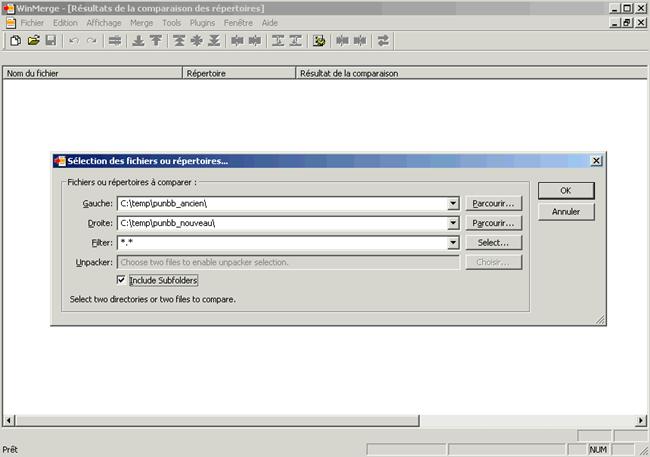Click the Refresh arrows toolbar icon
This screenshot has width=650, height=457.
tap(384, 41)
